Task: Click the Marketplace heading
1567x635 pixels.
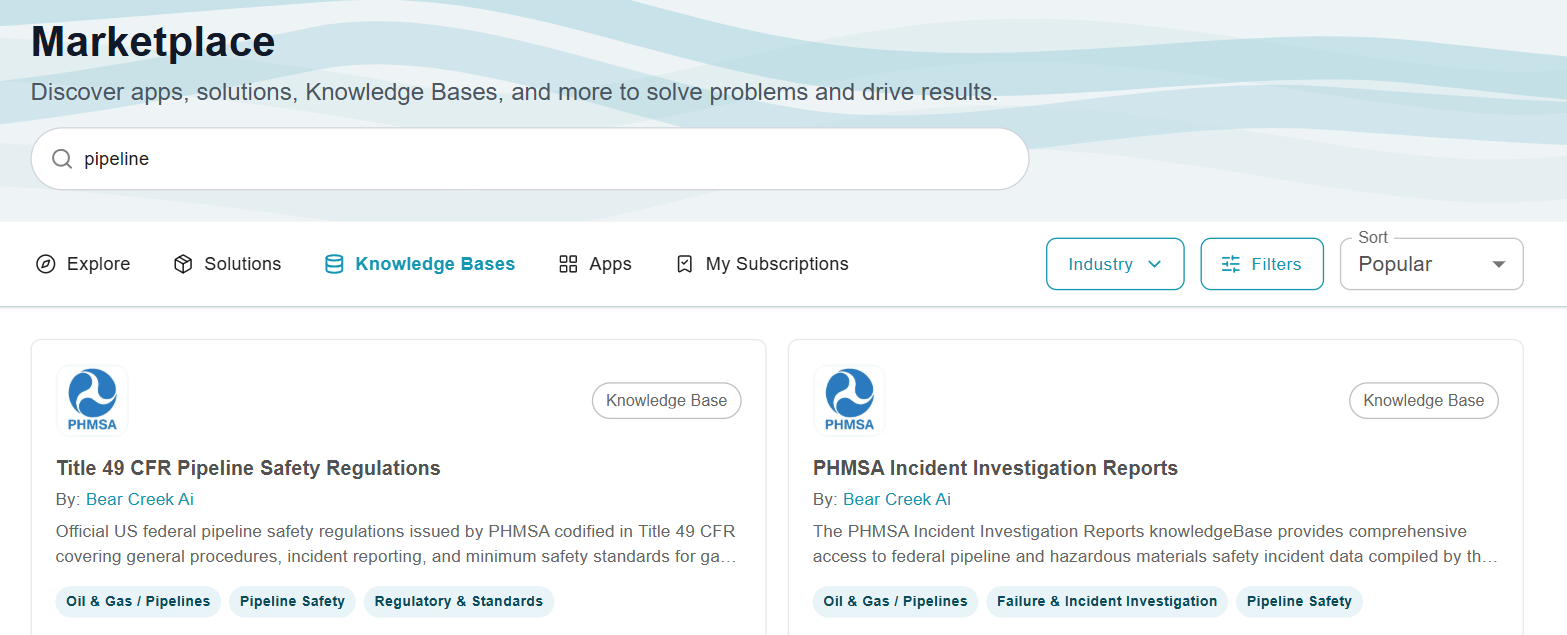Action: click(x=153, y=42)
